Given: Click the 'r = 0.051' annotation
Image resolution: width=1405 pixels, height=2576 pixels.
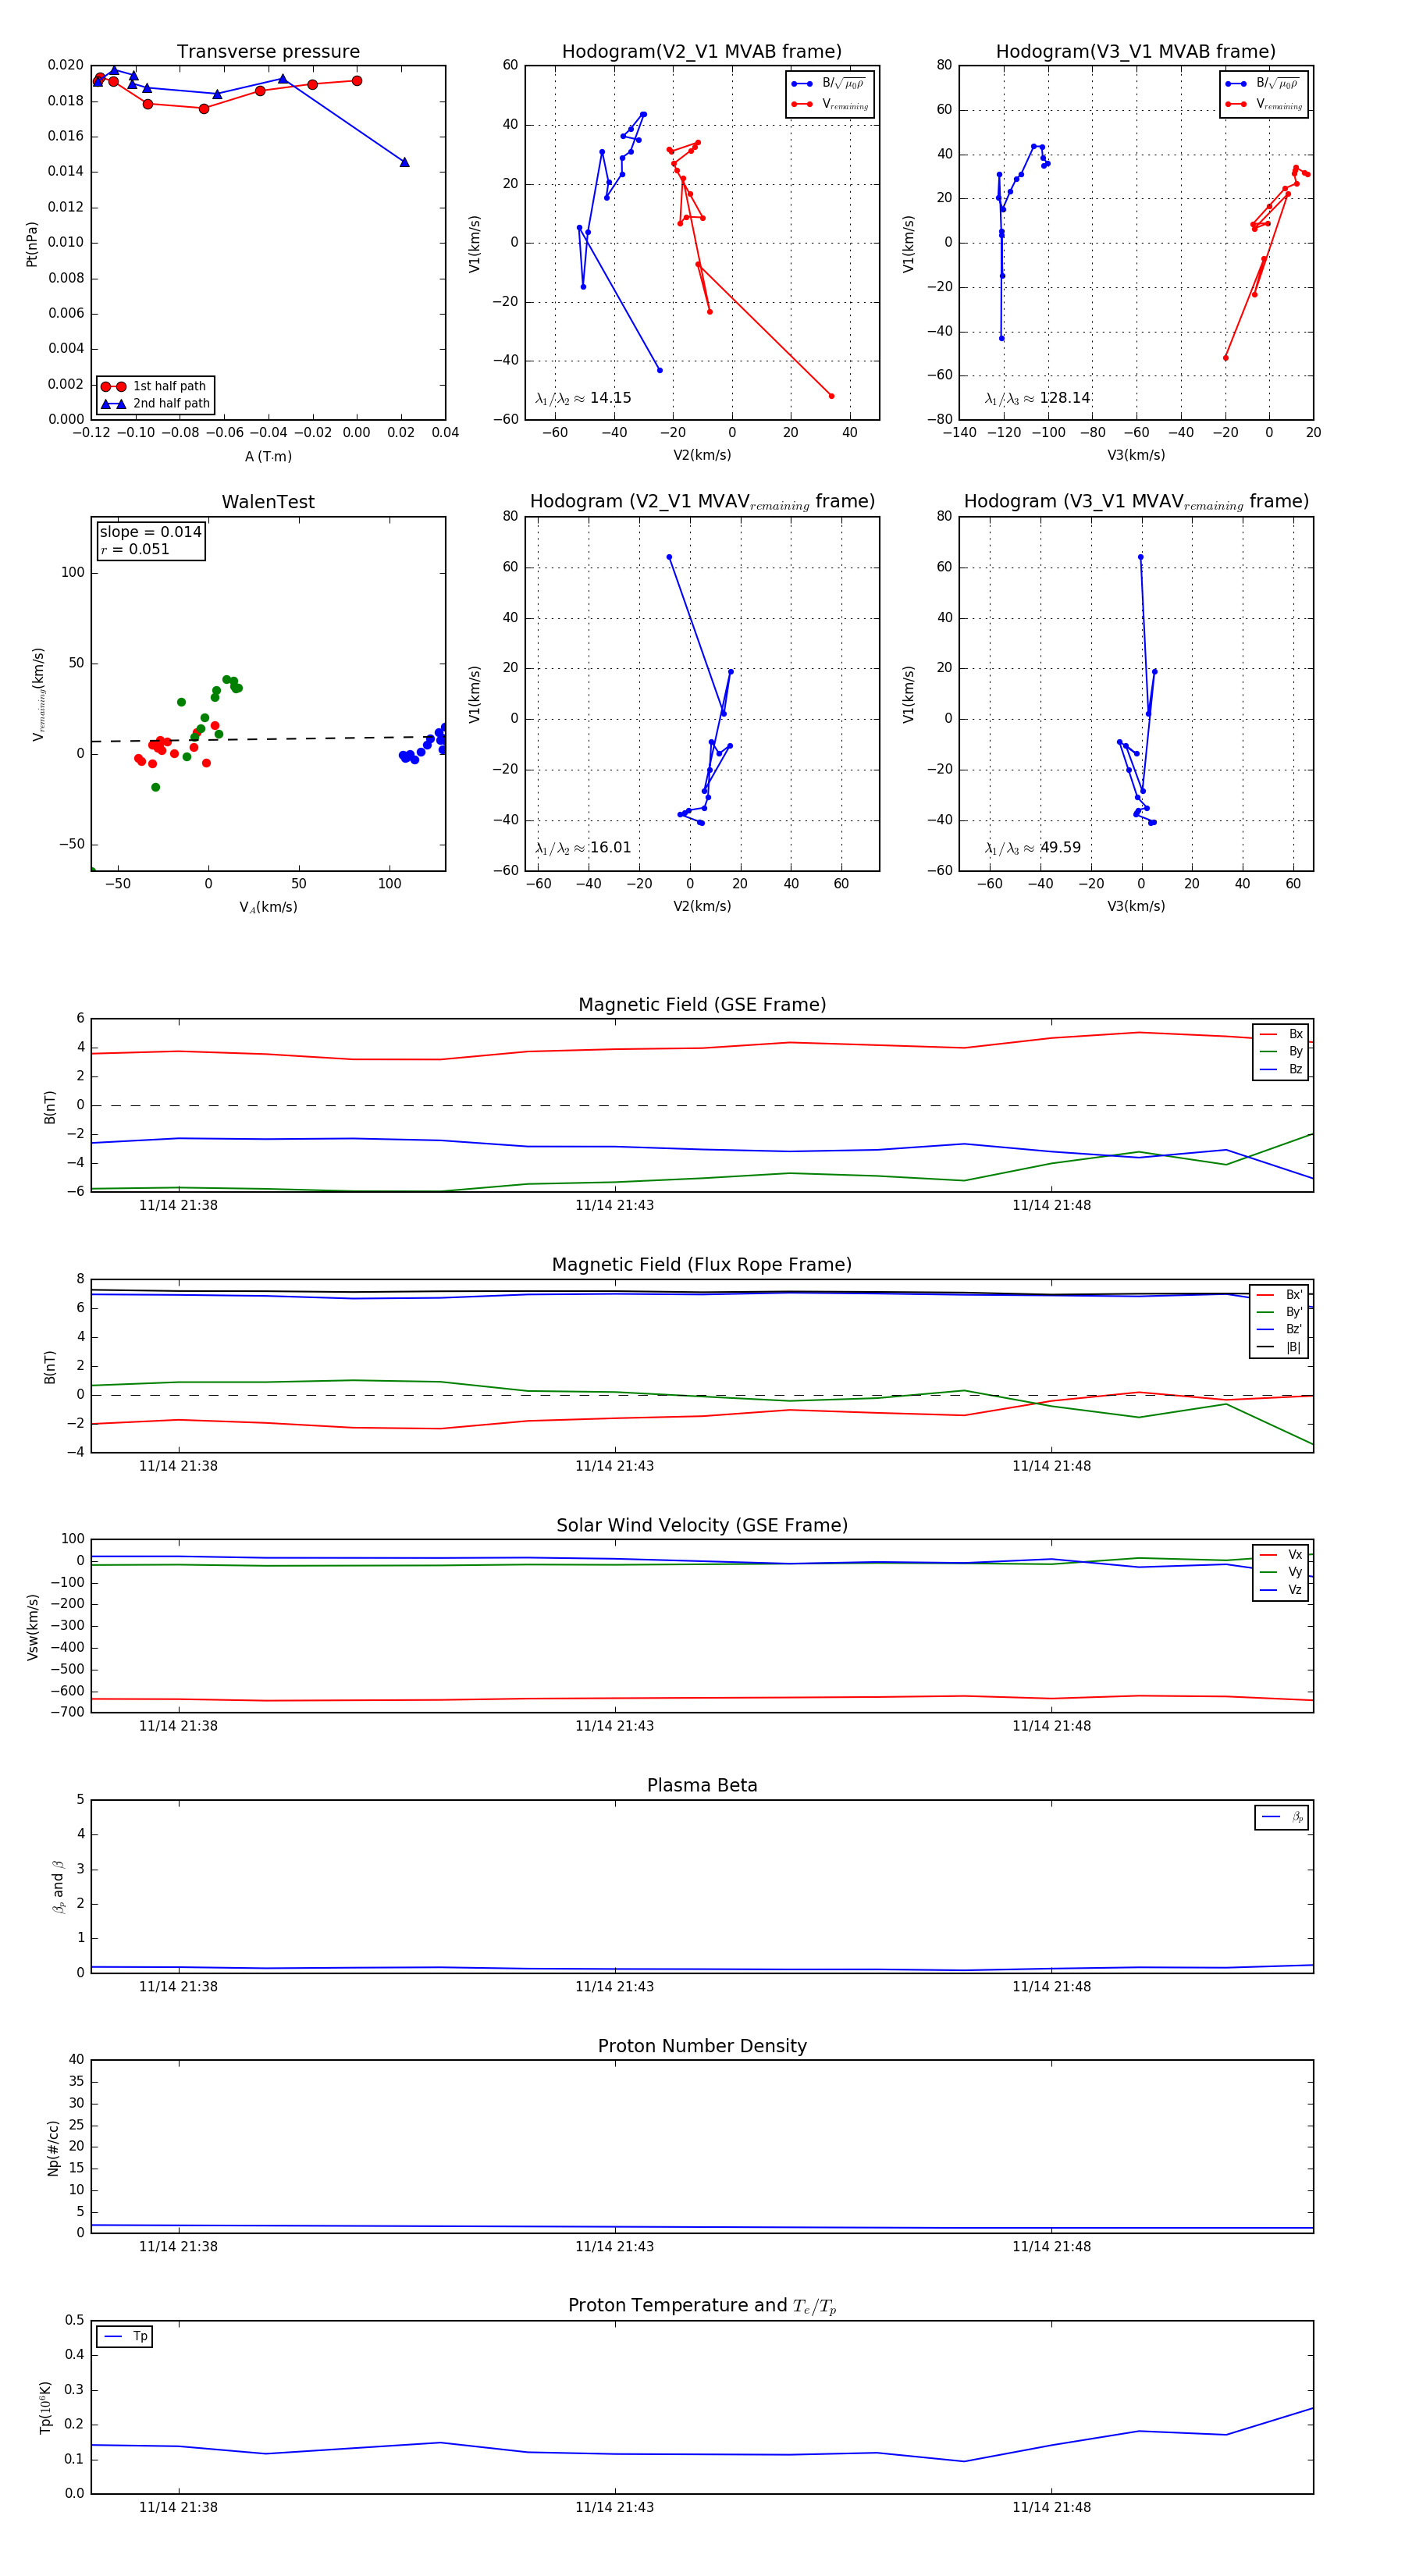Looking at the screenshot, I should [x=135, y=549].
